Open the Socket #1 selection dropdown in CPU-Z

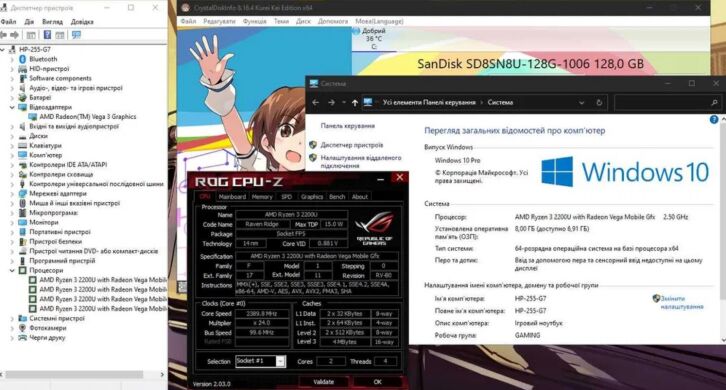click(280, 361)
